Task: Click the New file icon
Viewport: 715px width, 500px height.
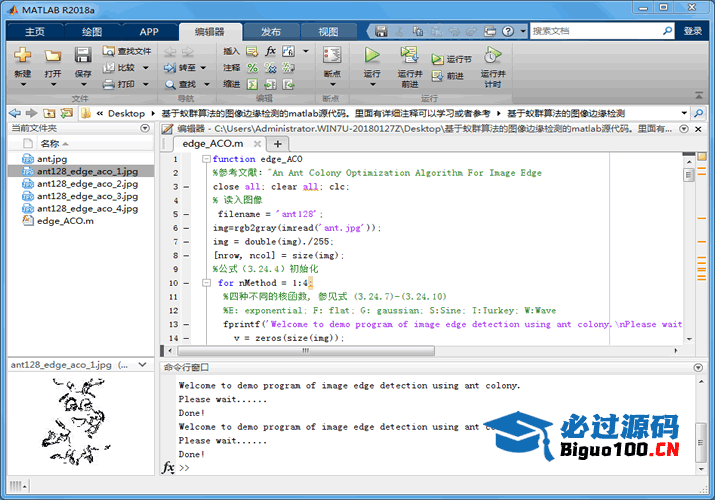Action: click(22, 55)
